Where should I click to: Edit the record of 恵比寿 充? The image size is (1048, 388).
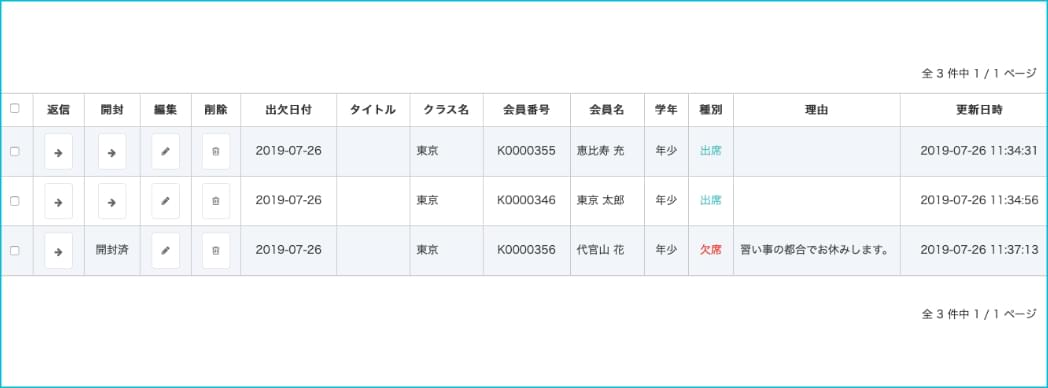pos(165,152)
